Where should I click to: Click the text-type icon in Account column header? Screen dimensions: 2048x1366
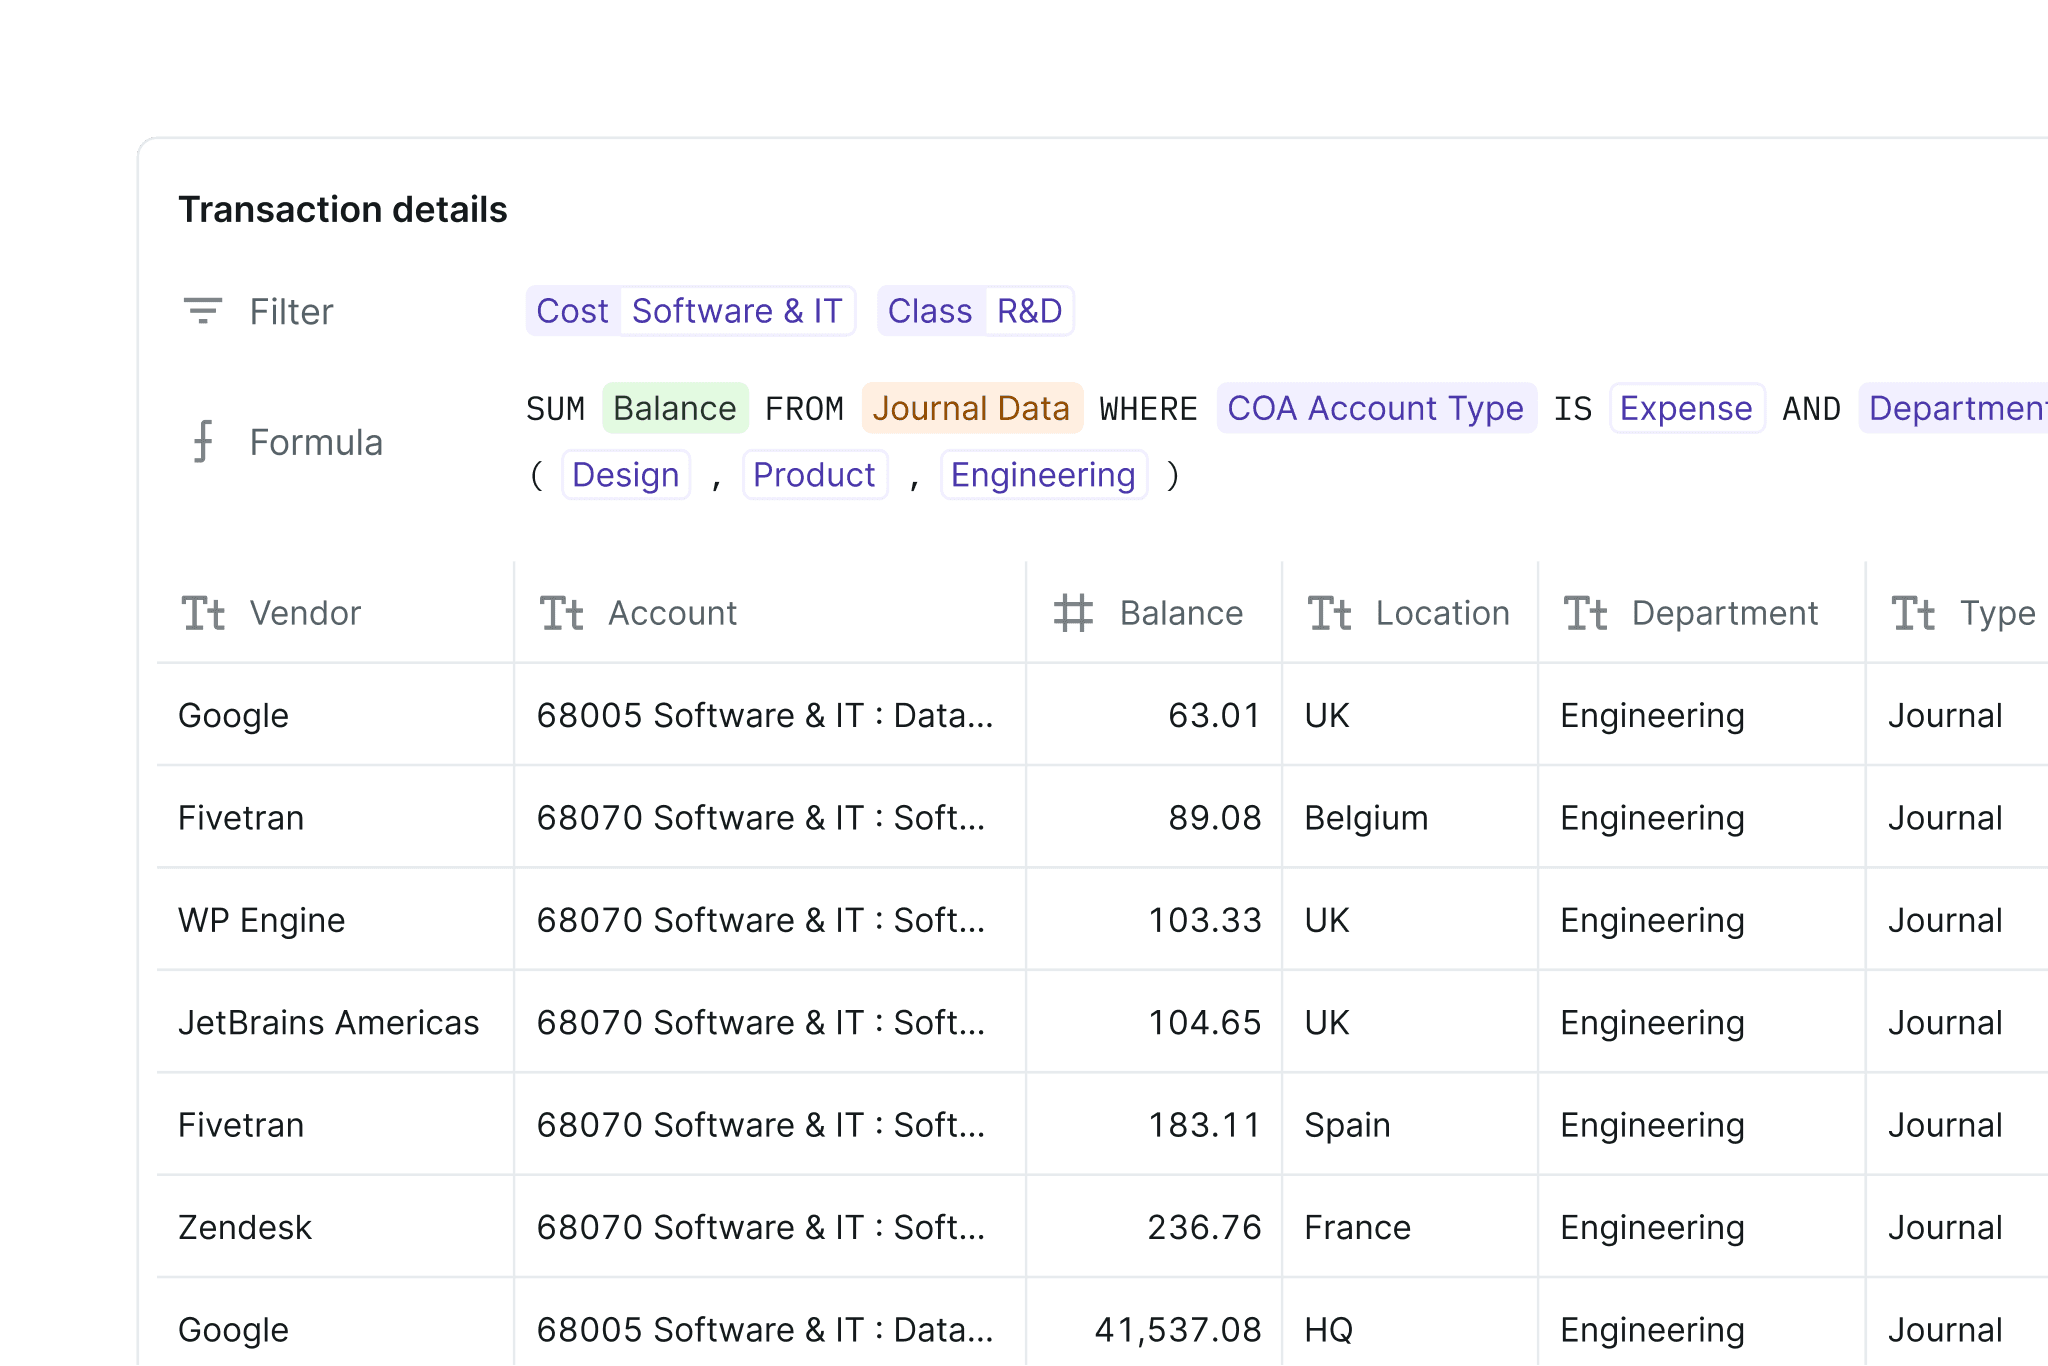coord(561,613)
